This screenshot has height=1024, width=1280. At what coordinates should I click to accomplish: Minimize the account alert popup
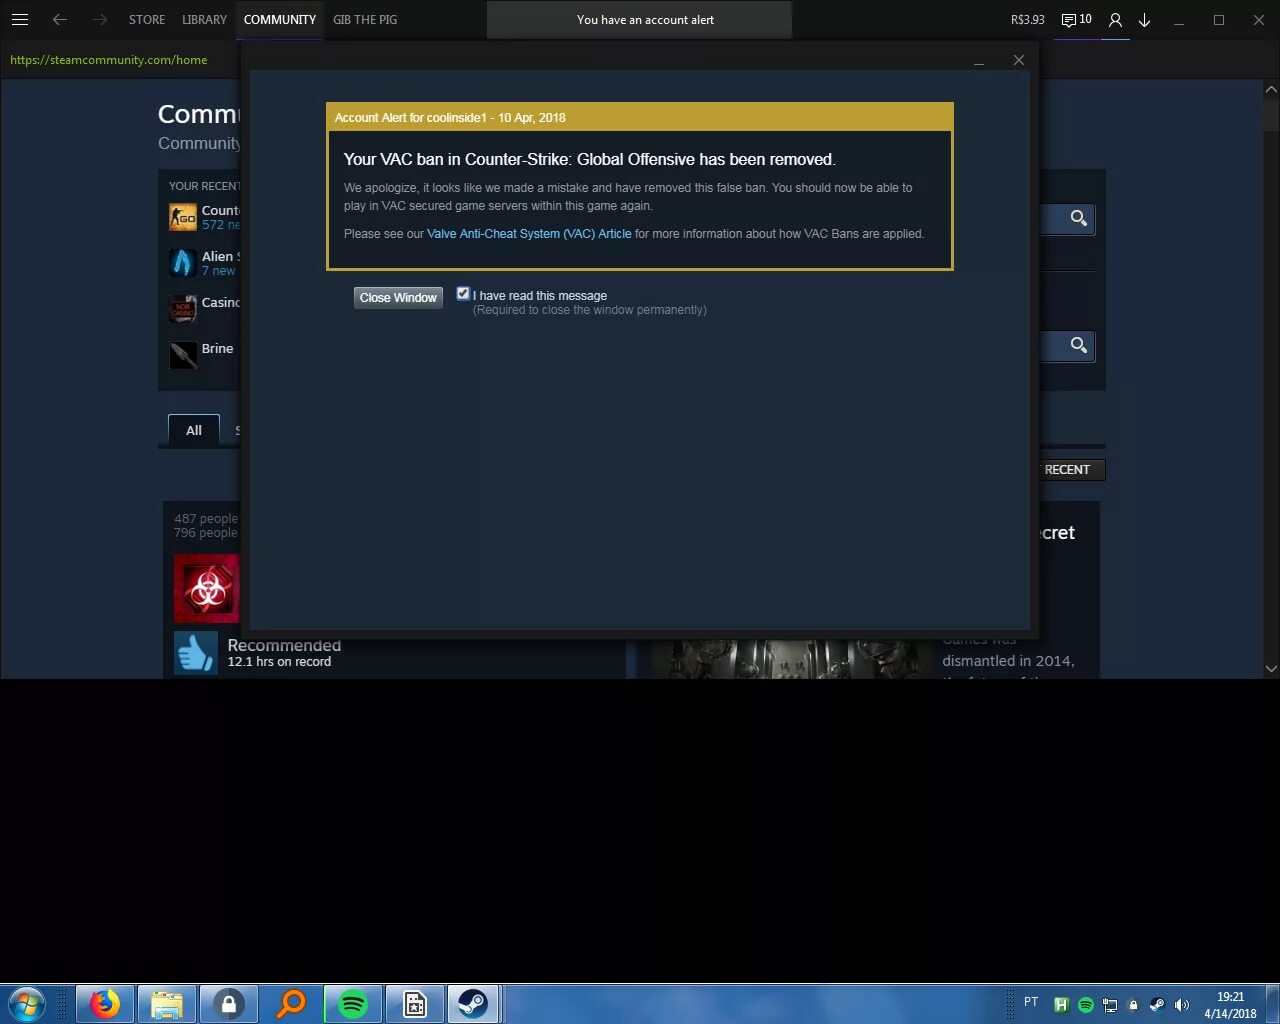(979, 63)
